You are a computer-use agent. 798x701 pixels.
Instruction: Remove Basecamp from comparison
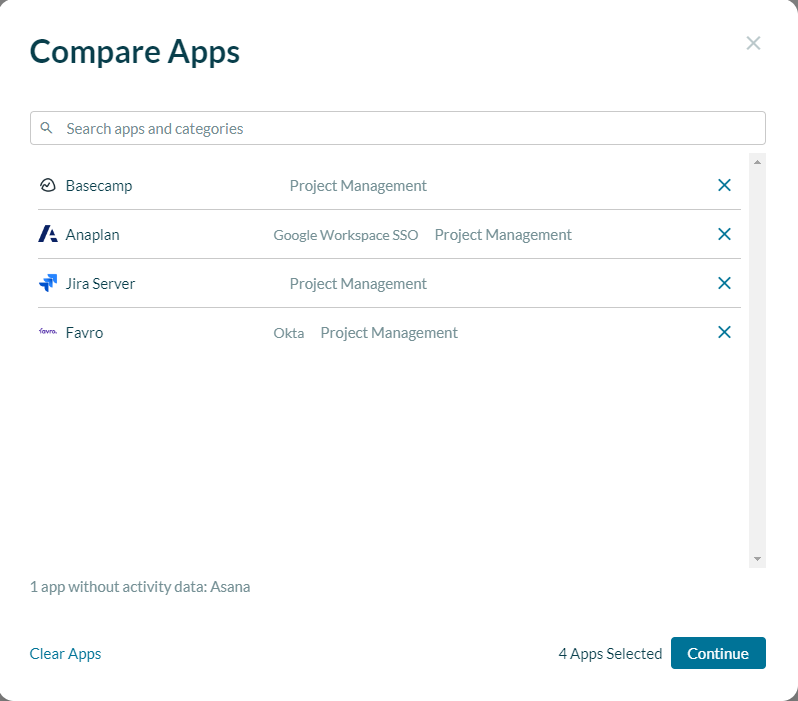pos(724,185)
